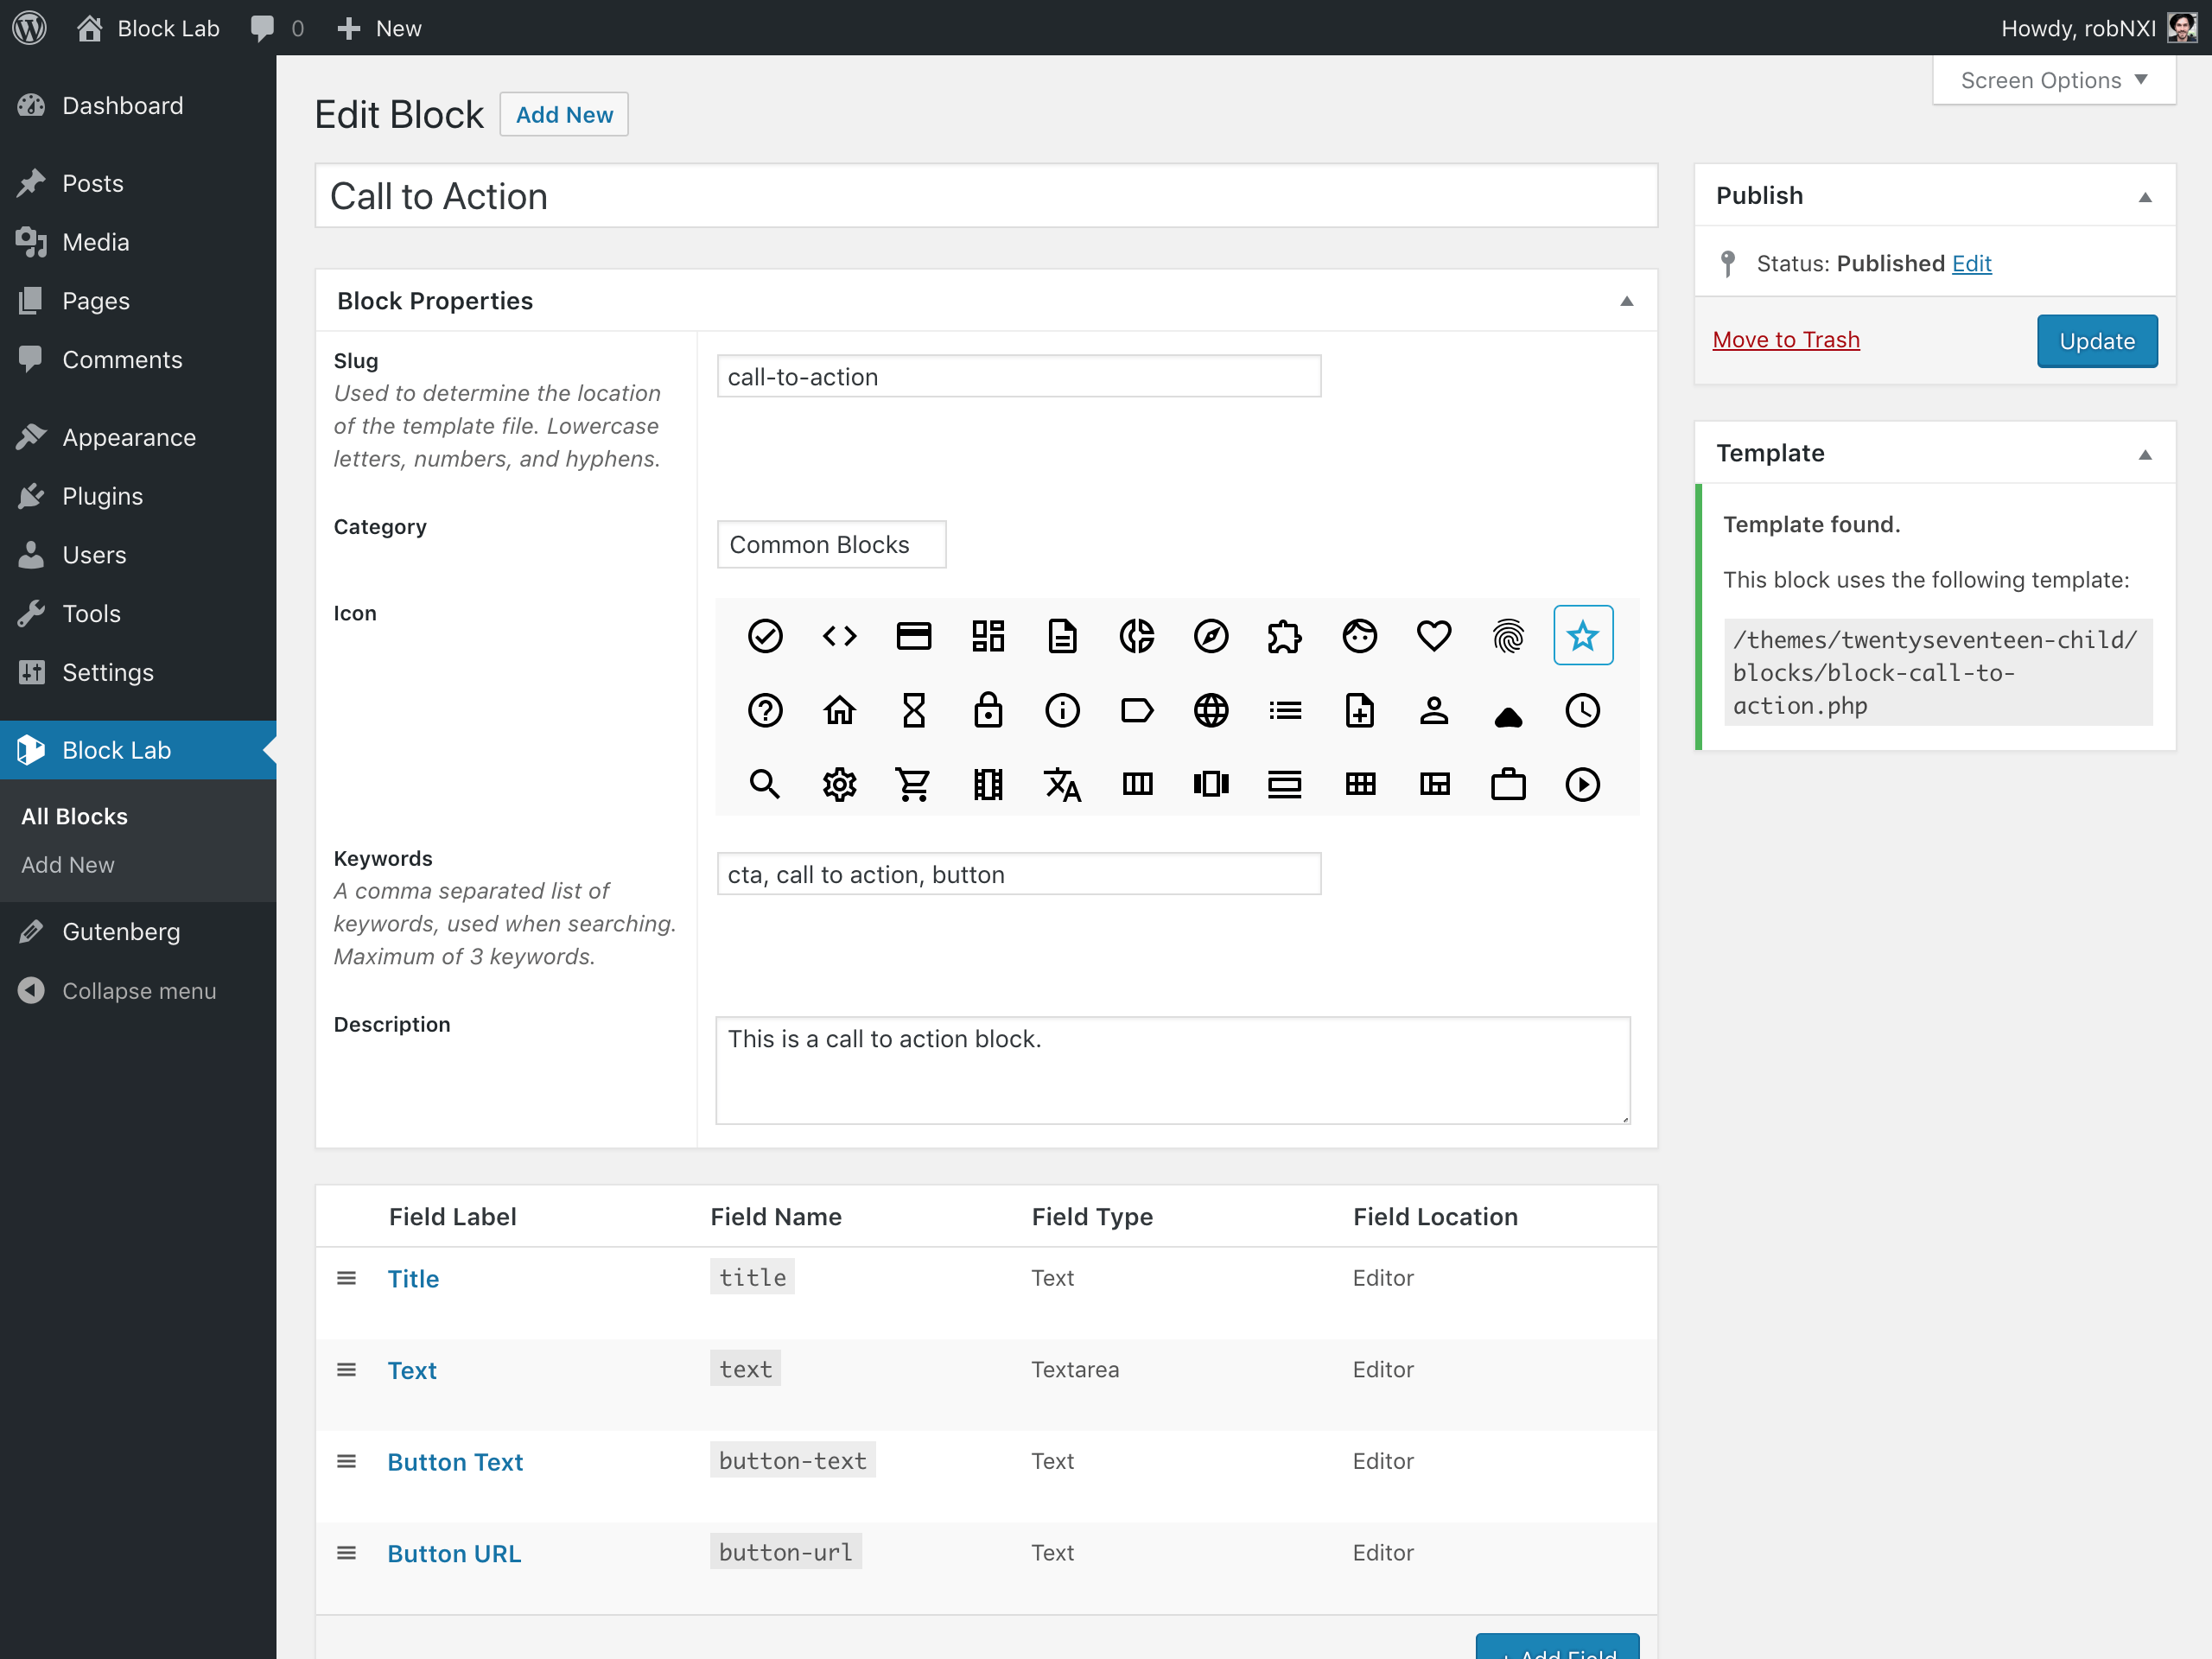The image size is (2212, 1659).
Task: Grab the Title field drag handle
Action: pos(346,1278)
